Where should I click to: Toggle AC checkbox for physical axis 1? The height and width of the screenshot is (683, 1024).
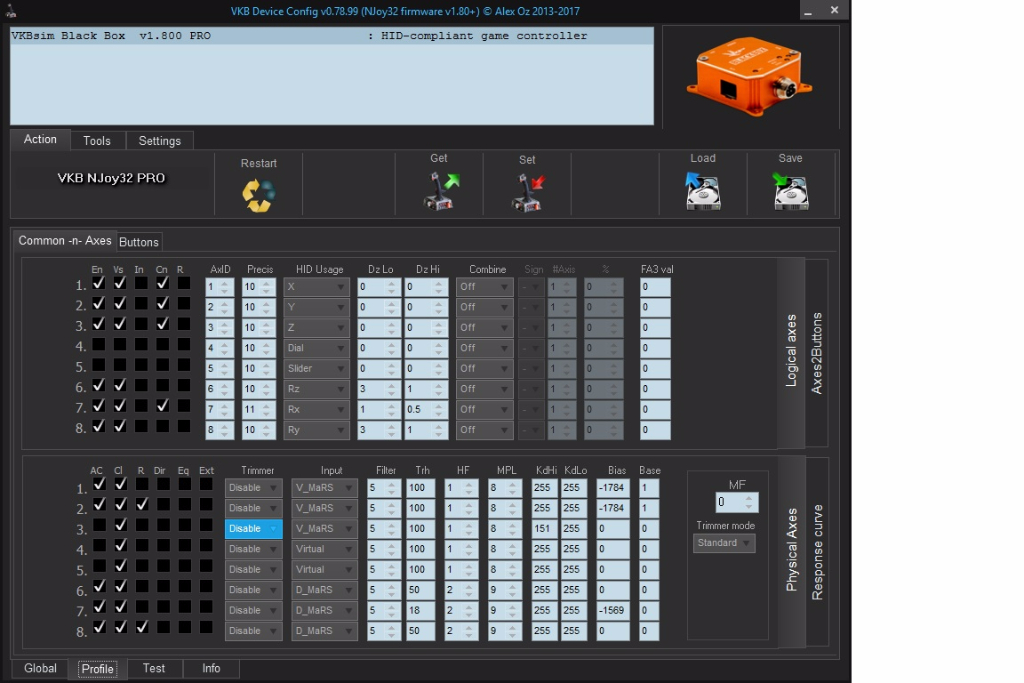coord(99,484)
